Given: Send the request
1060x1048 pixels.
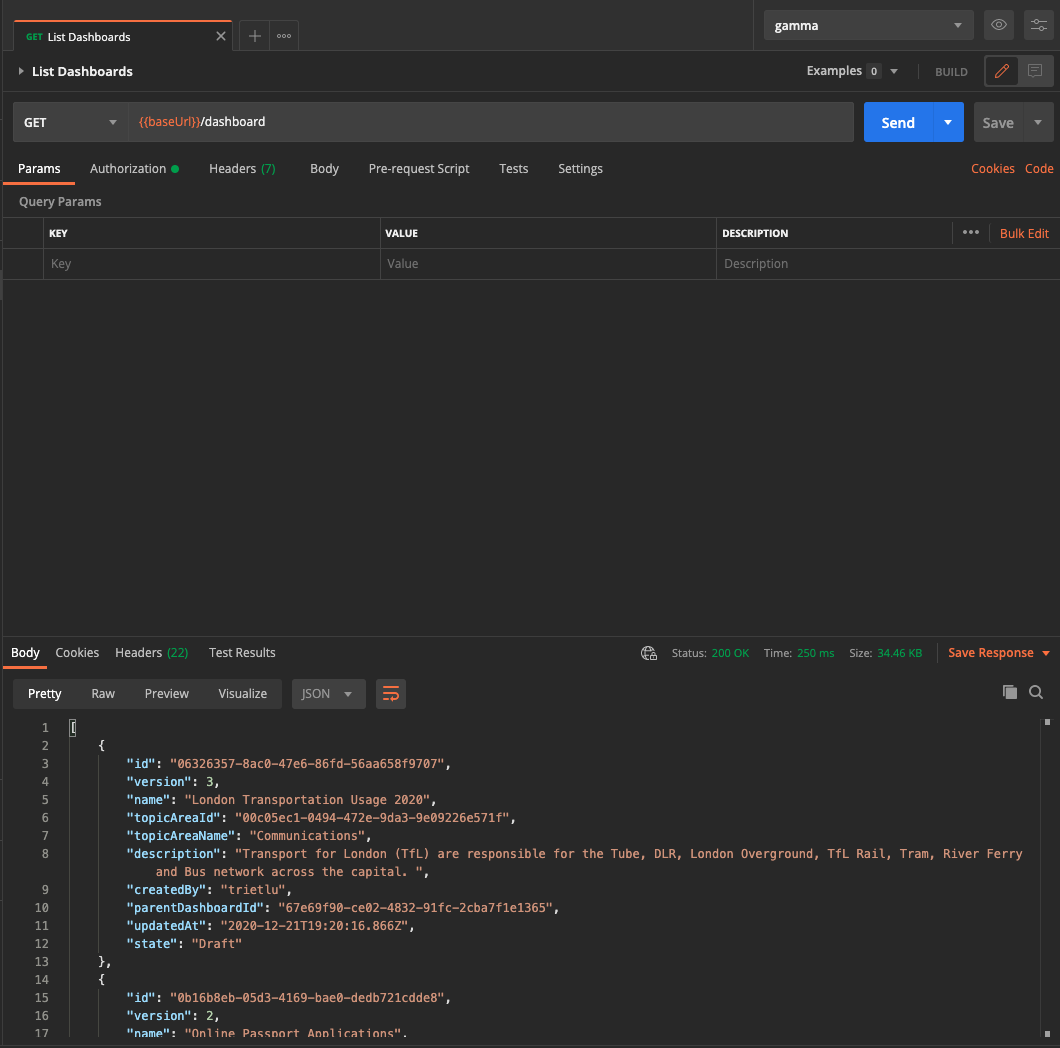Looking at the screenshot, I should (898, 122).
